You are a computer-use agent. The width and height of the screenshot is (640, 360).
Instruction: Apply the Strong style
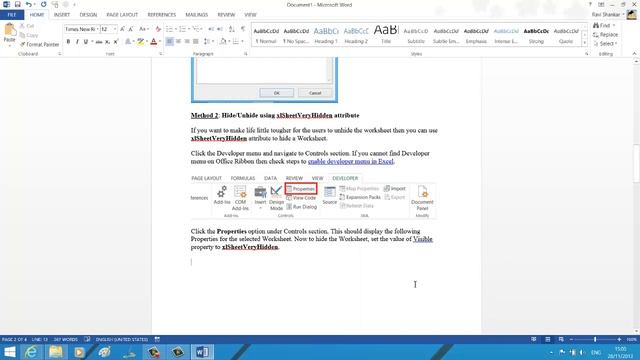536,35
